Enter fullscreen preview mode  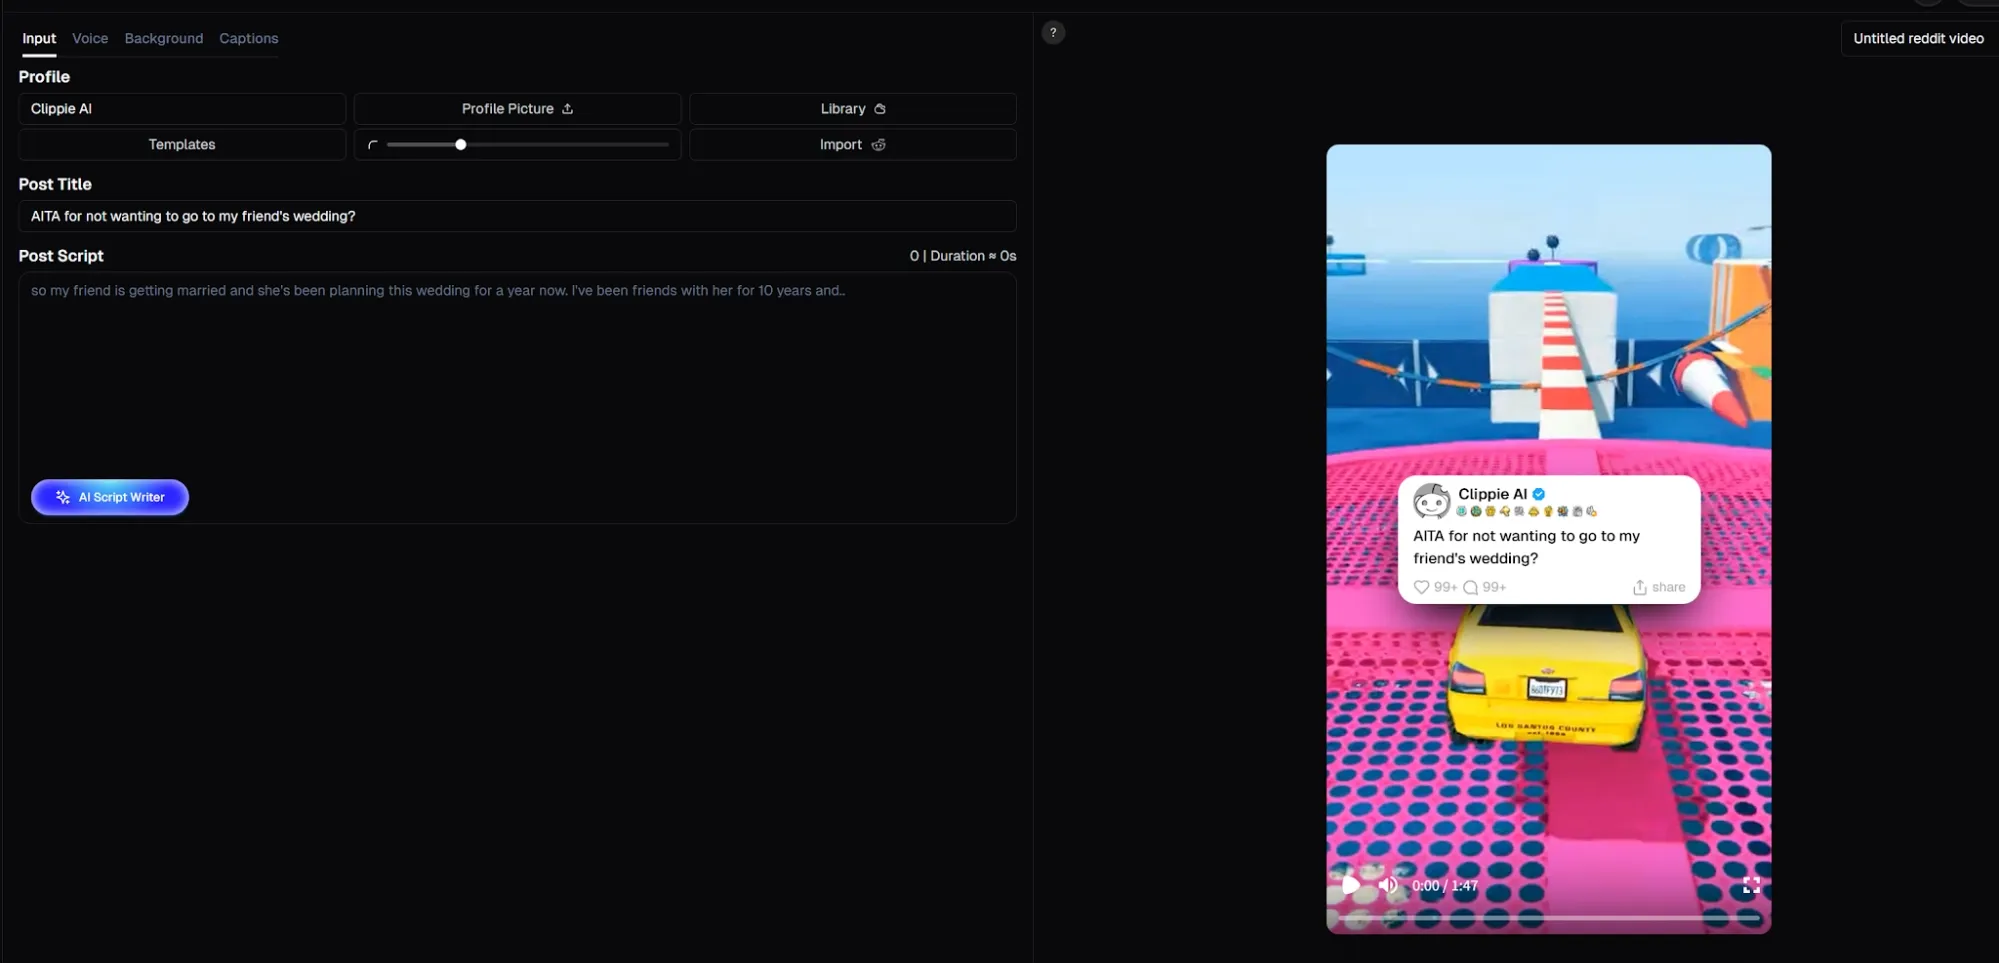1751,885
